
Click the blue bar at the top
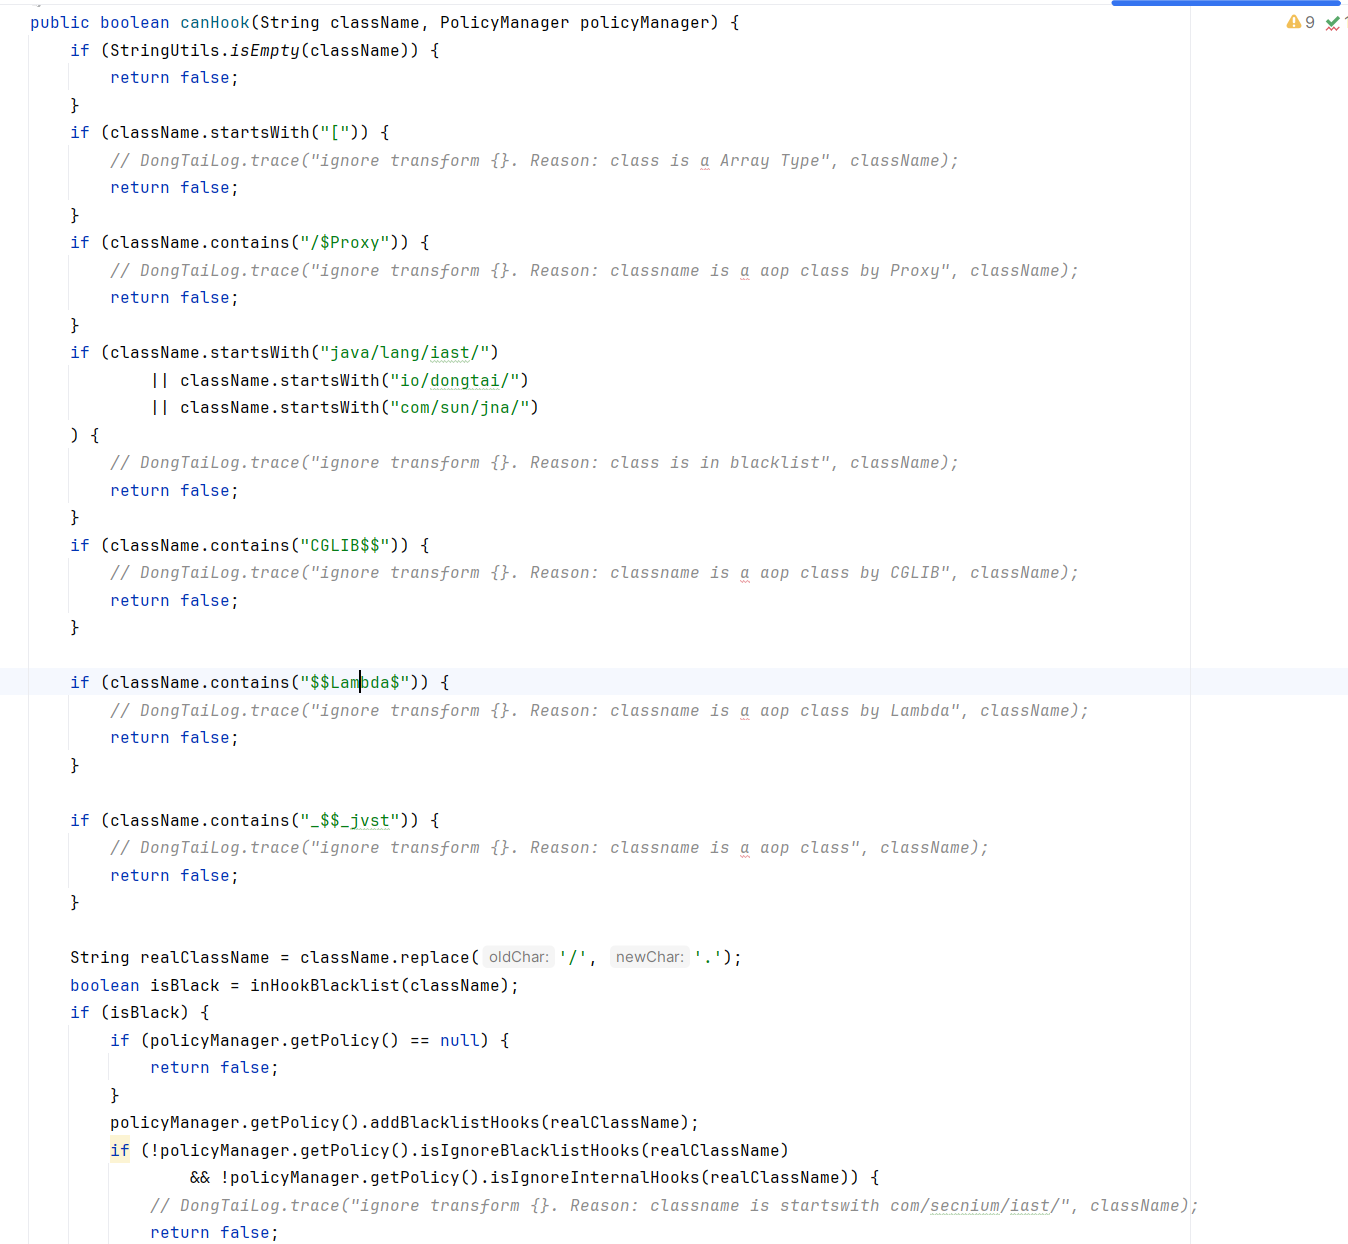coord(1225,3)
